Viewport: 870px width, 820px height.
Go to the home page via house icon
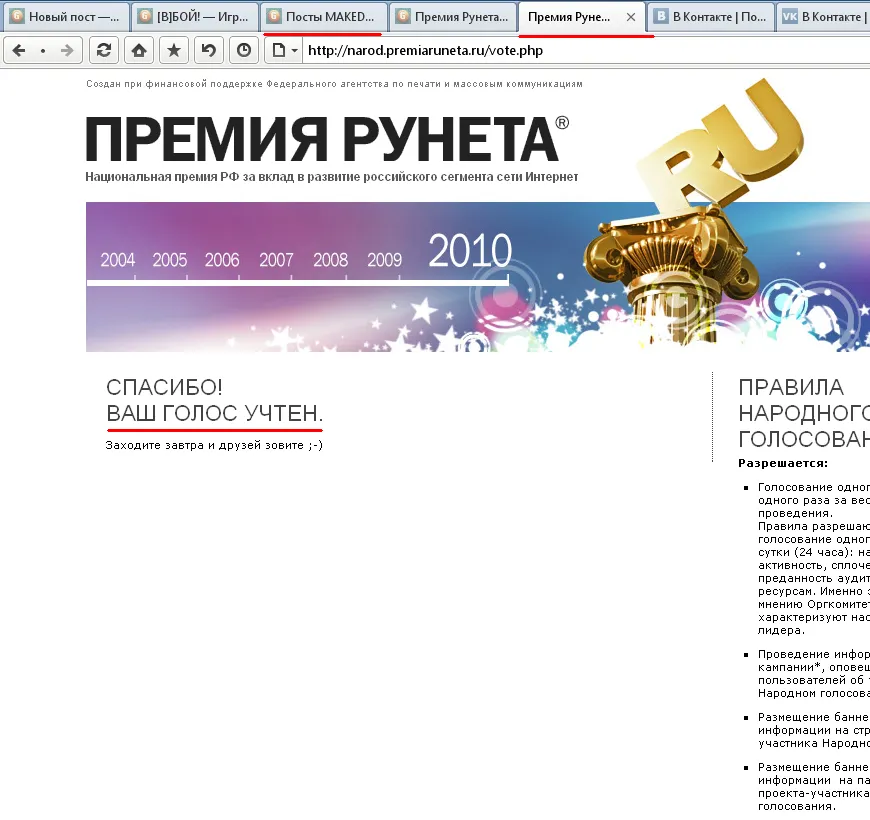pyautogui.click(x=139, y=51)
